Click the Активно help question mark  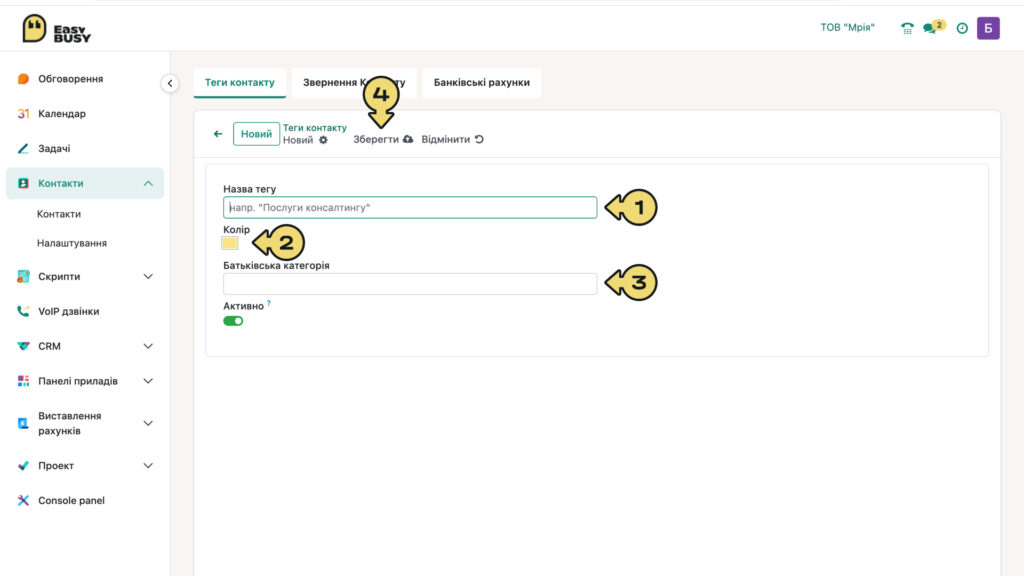click(268, 303)
